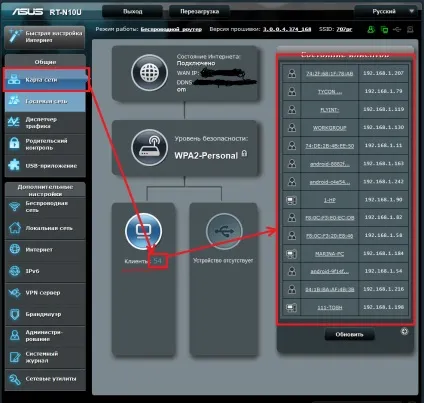424x403 pixels.
Task: Click the USB device icon
Action: click(224, 231)
